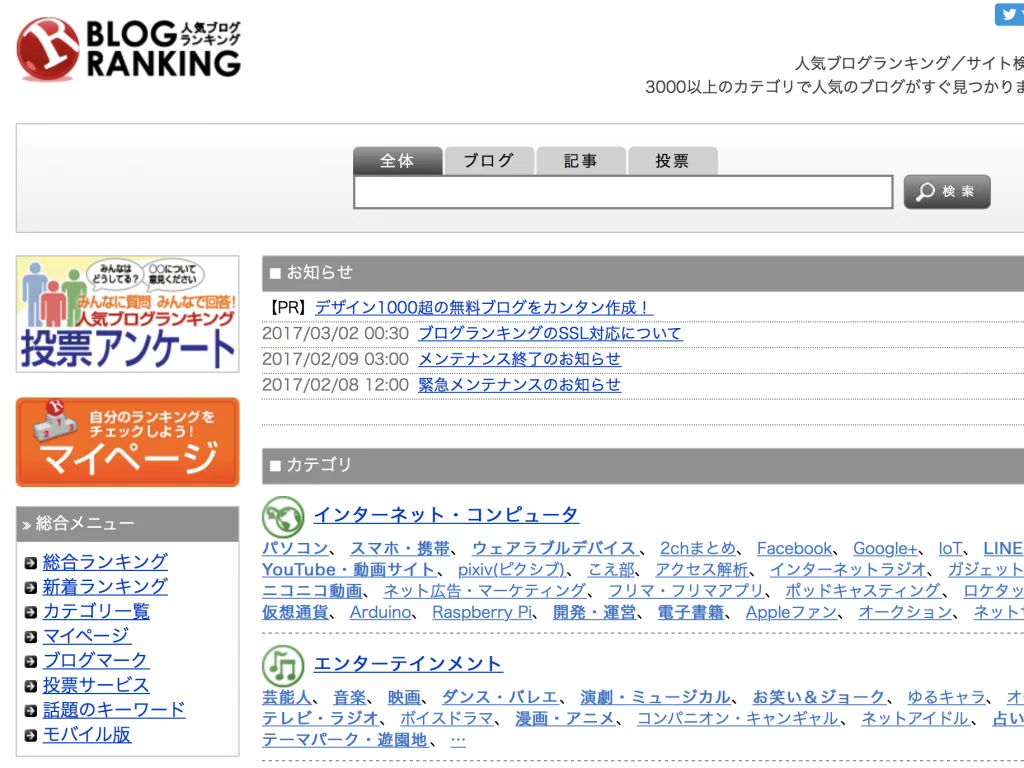Open 新着ランキング in the sidebar menu
The image size is (1024, 768).
104,586
